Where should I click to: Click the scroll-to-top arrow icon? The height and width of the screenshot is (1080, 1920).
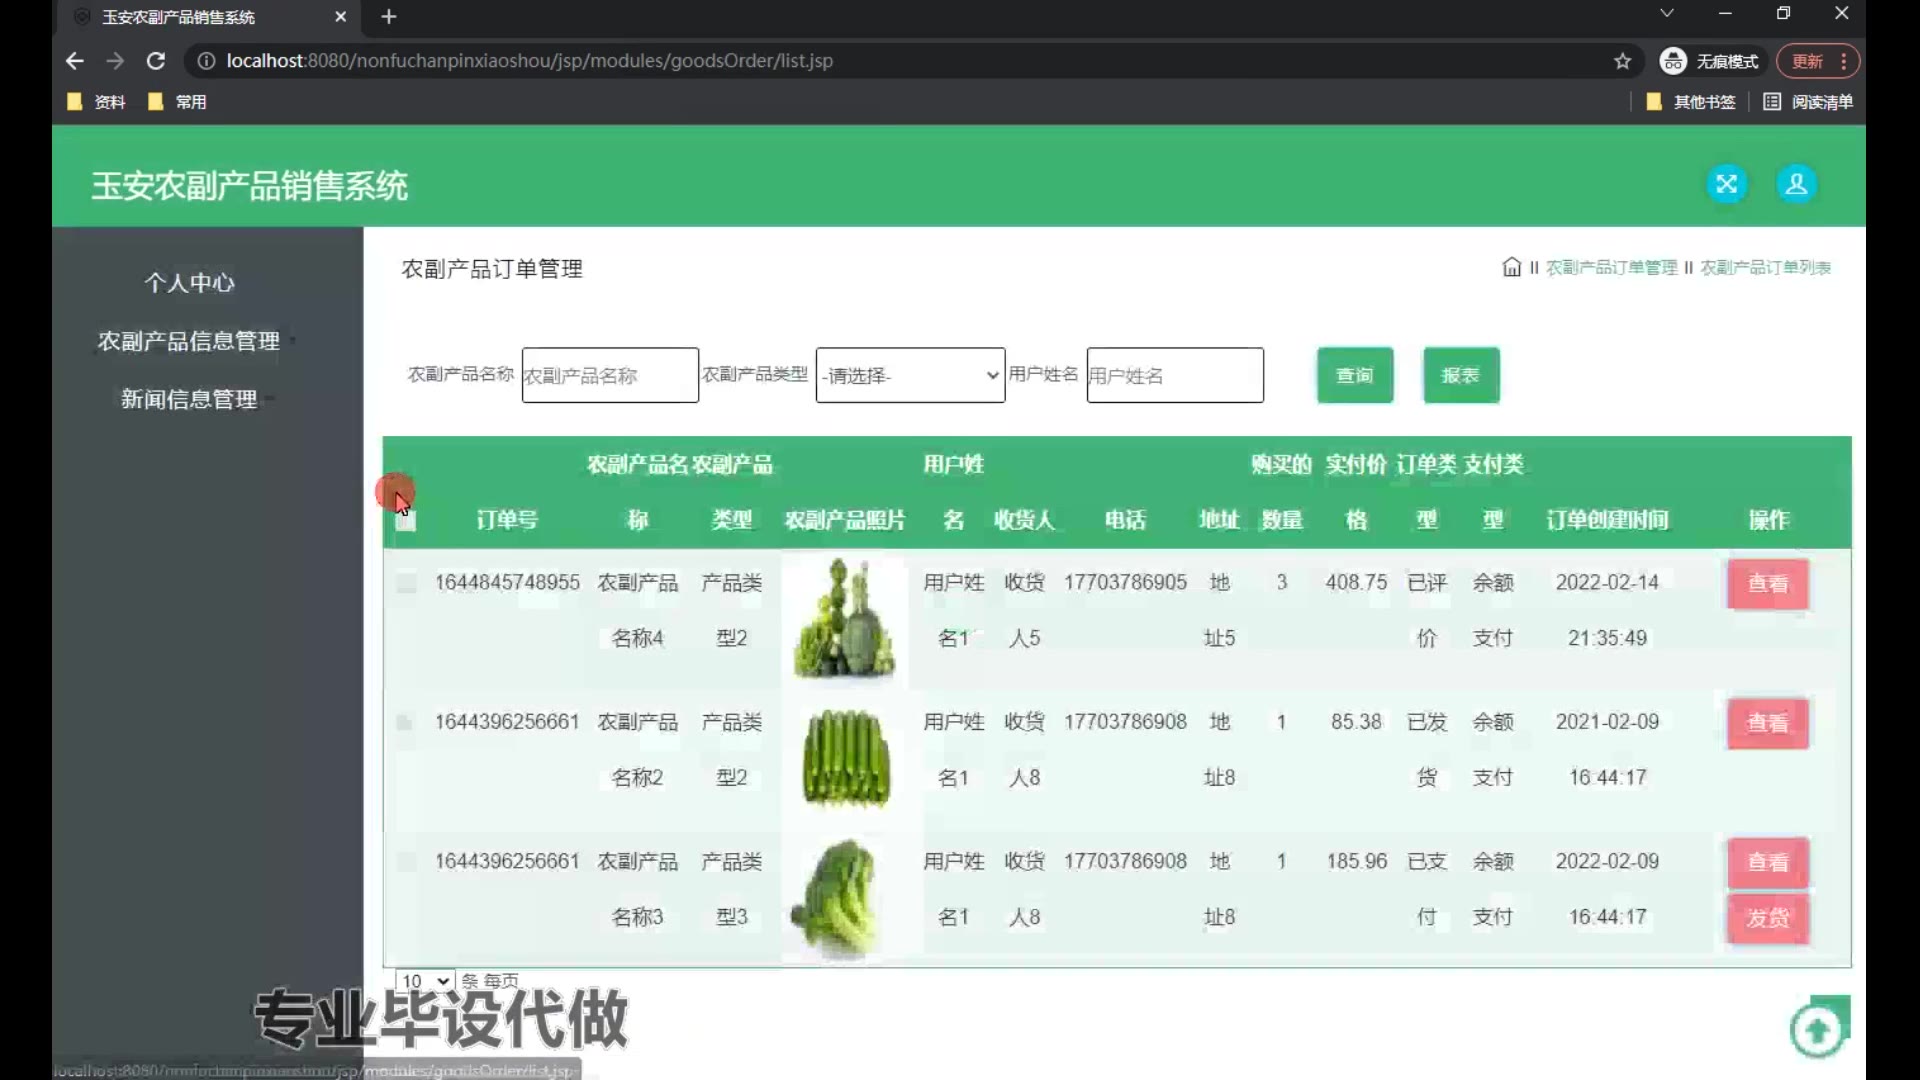pyautogui.click(x=1818, y=1030)
